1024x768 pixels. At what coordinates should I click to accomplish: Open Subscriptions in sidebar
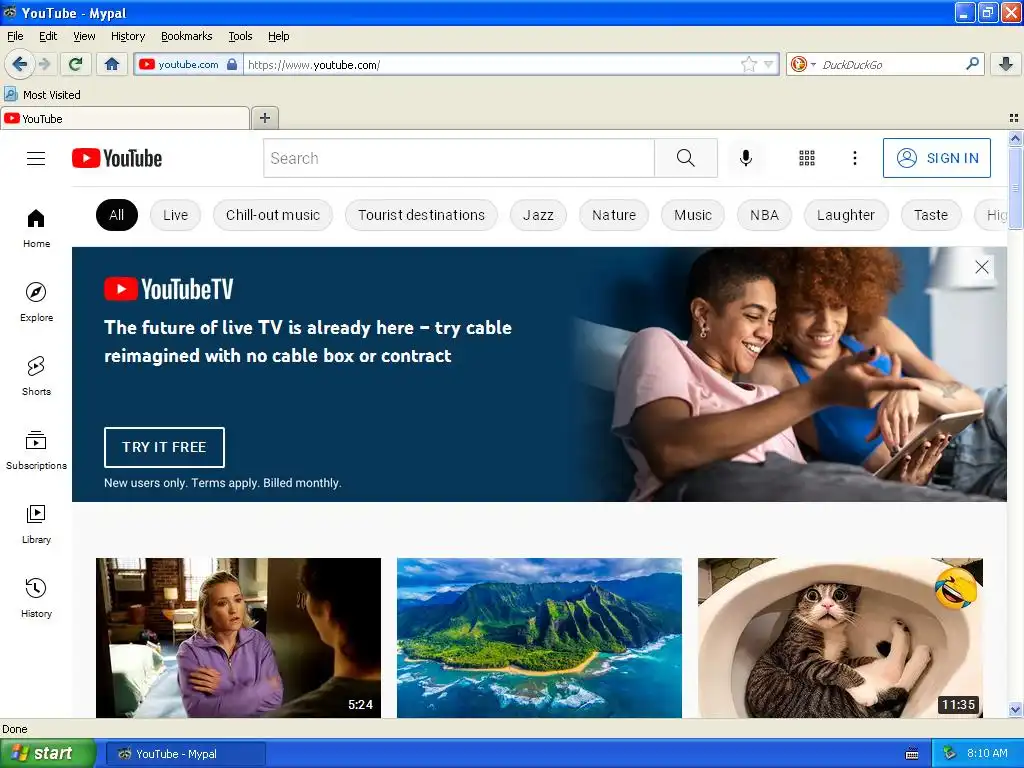[x=36, y=450]
